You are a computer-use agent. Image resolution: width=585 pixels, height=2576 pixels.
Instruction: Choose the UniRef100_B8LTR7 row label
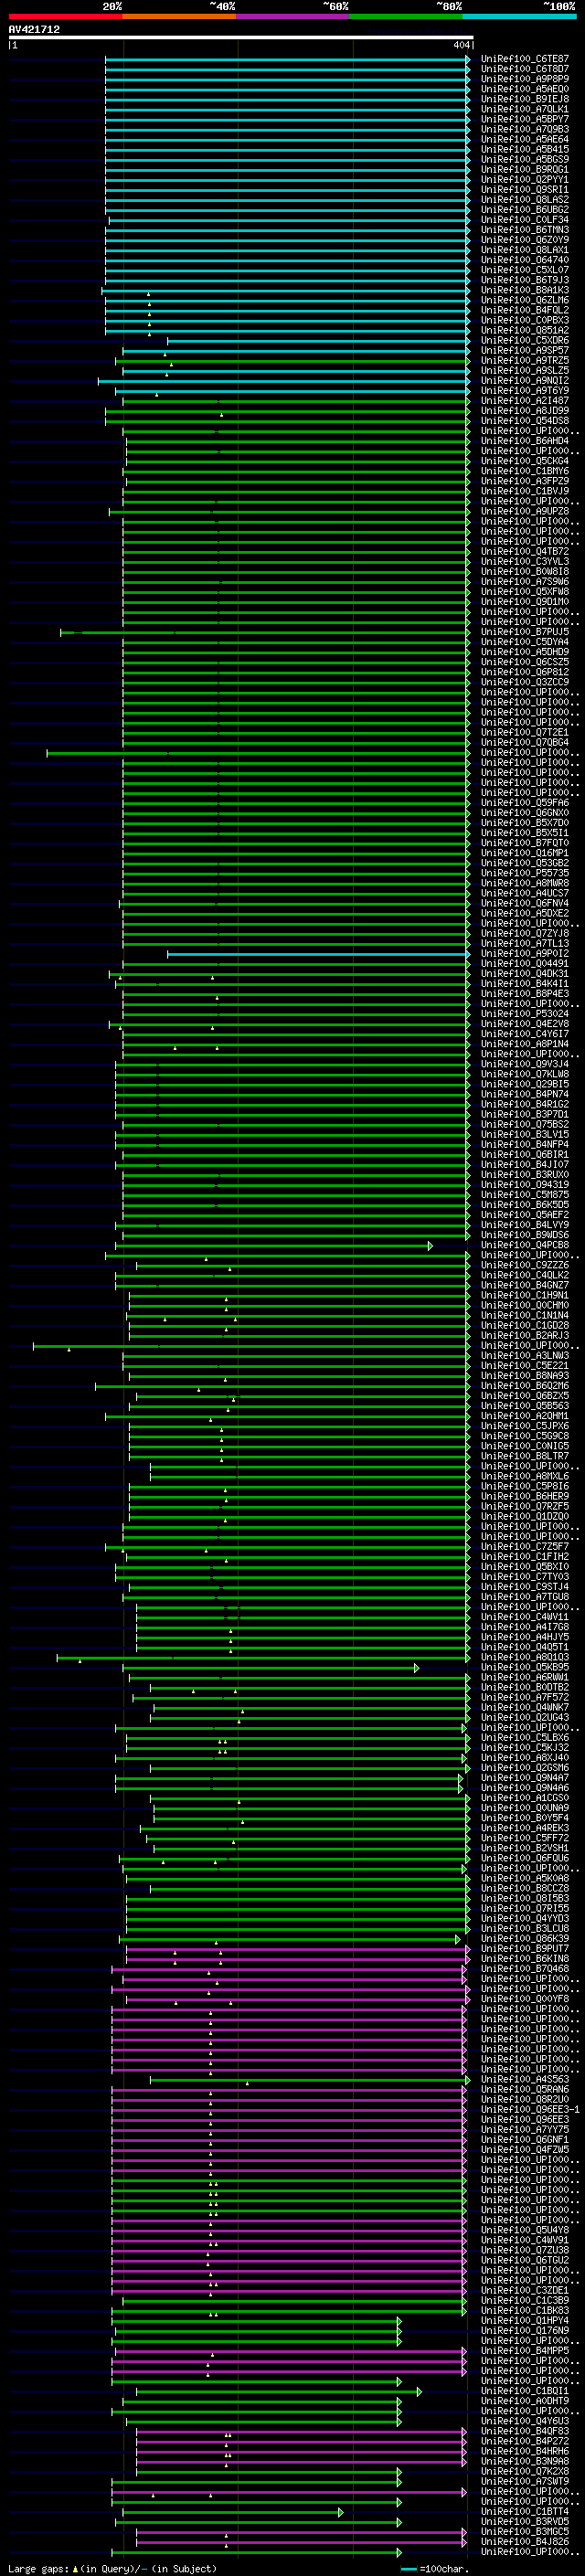point(525,1455)
